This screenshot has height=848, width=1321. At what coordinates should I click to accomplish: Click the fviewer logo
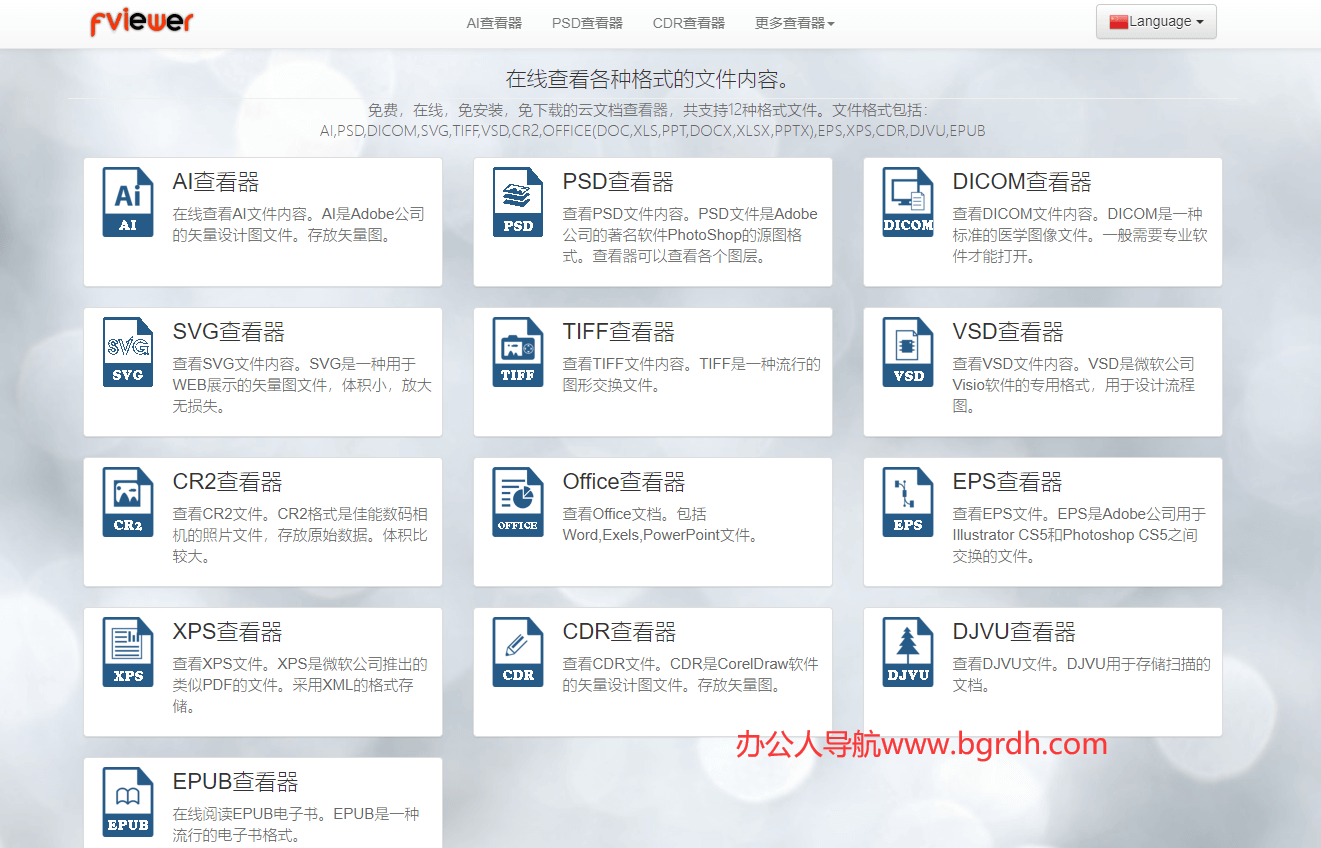[x=142, y=21]
